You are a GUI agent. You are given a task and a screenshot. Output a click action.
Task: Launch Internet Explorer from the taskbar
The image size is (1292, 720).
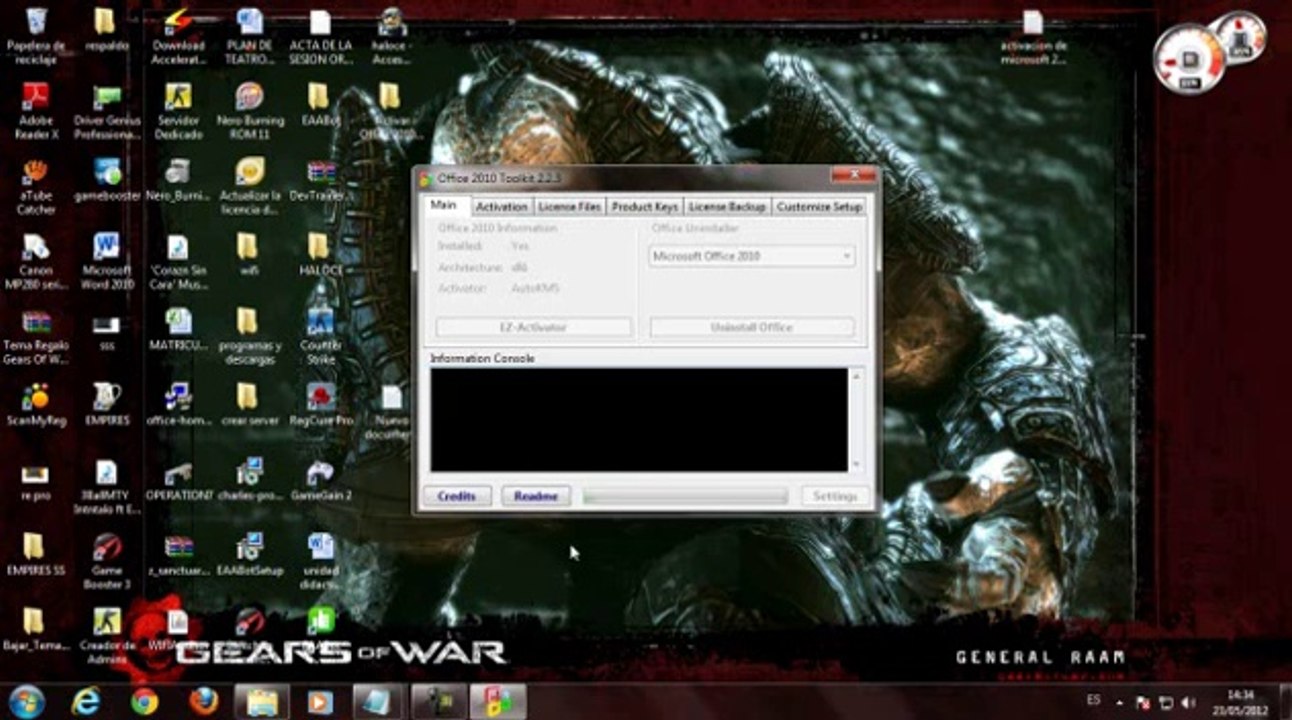[x=86, y=701]
